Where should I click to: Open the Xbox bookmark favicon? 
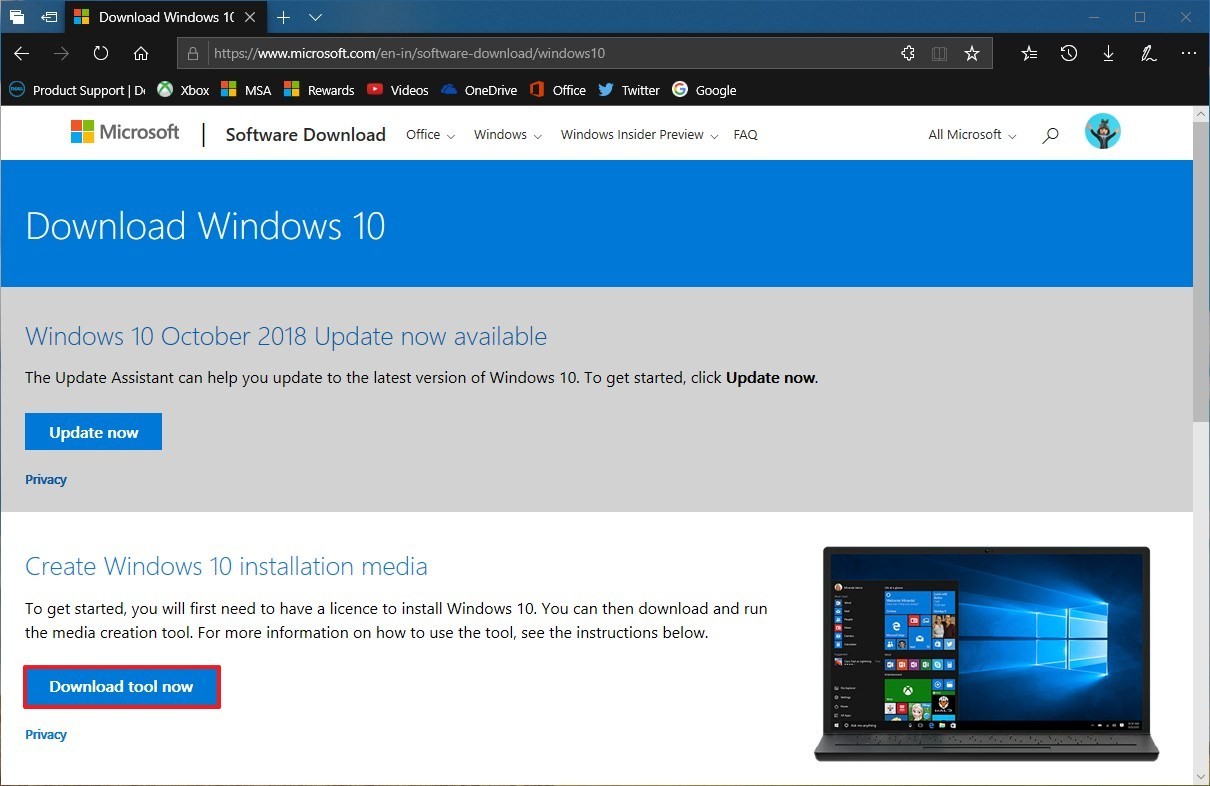pos(164,90)
